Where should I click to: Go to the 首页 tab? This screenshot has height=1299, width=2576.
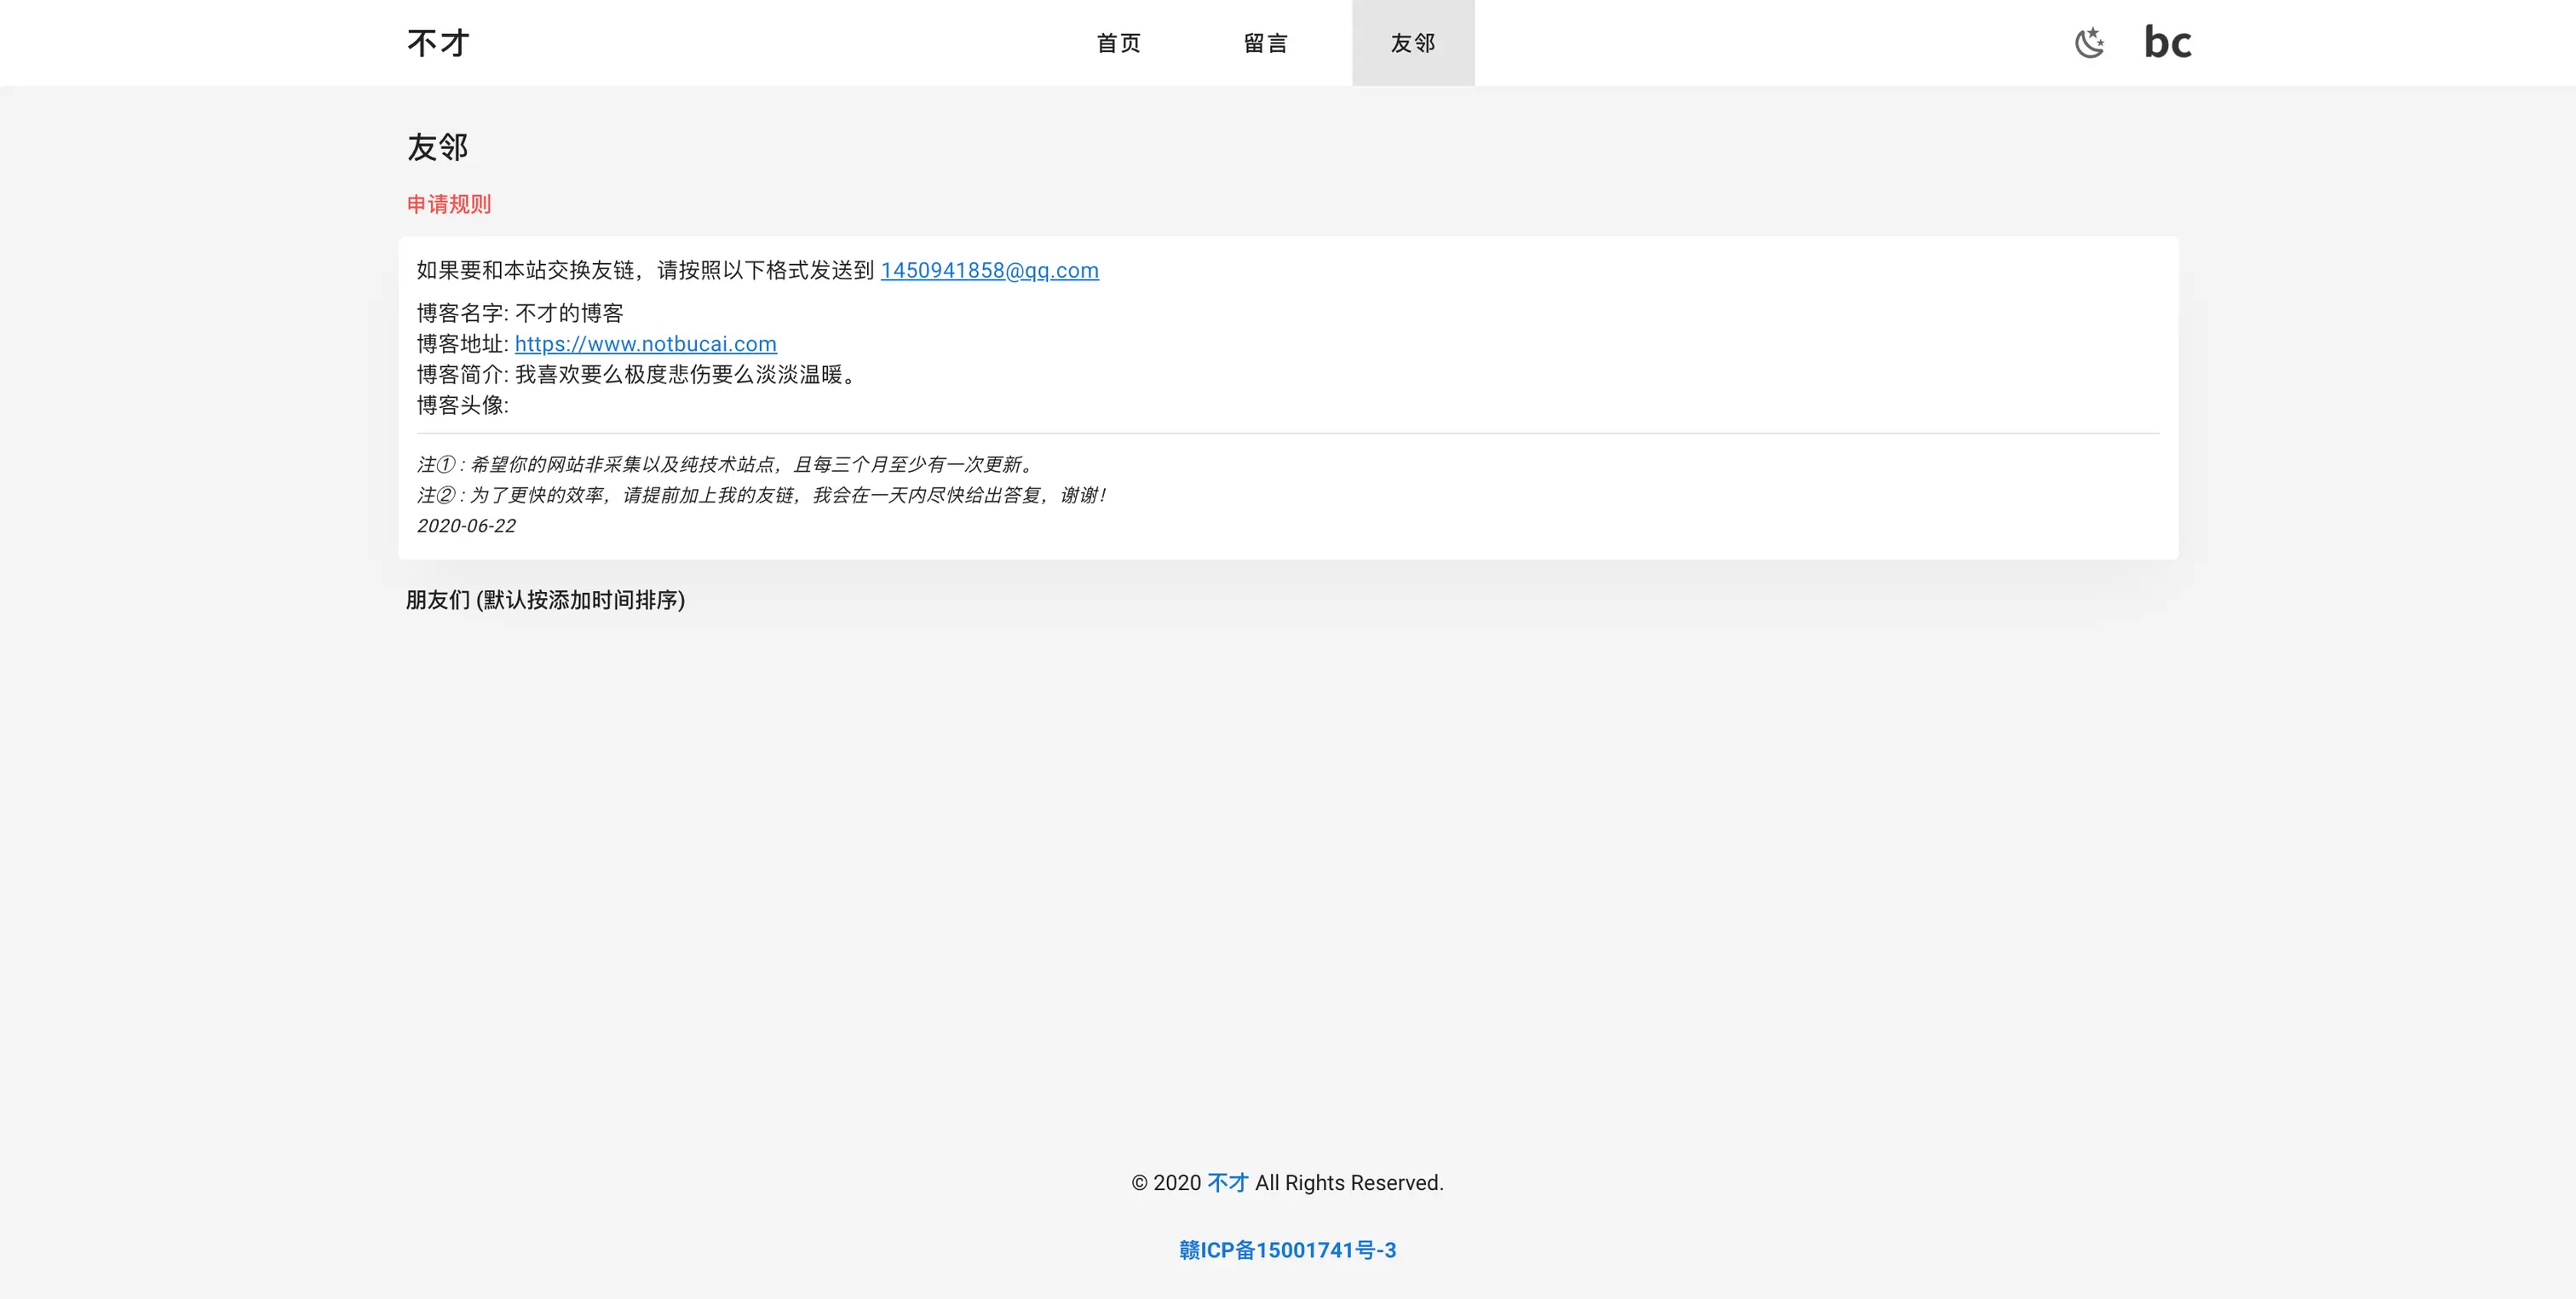[1118, 43]
